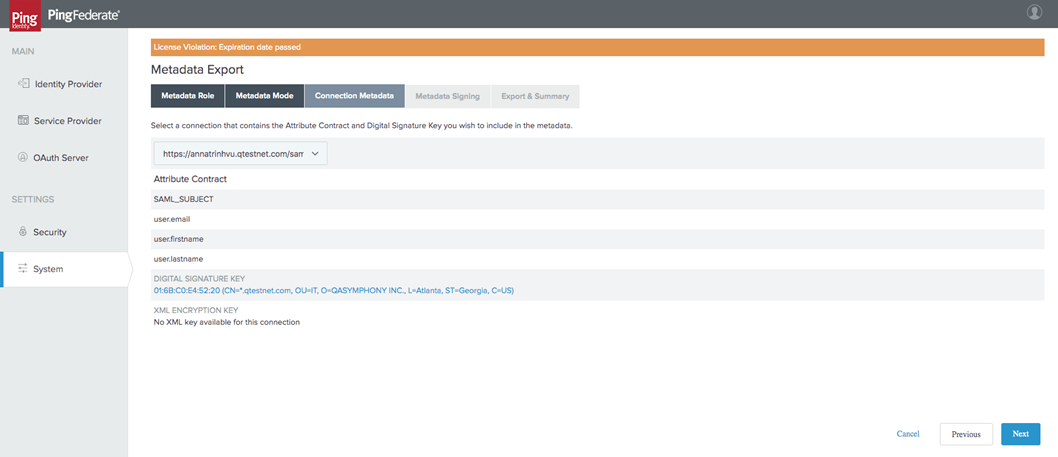
Task: Click the PingFederate product title
Action: pyautogui.click(x=83, y=14)
